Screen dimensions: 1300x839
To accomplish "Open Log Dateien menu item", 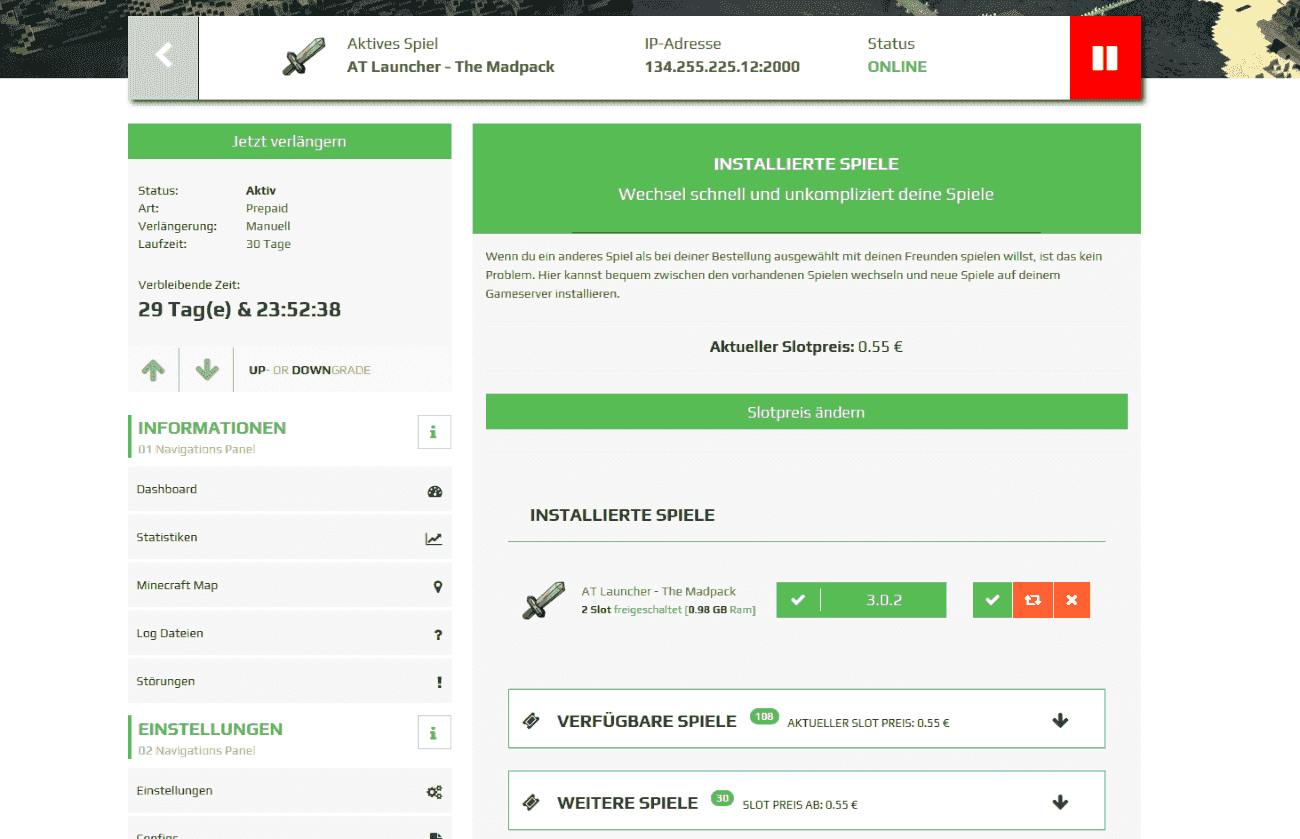I will click(x=290, y=633).
